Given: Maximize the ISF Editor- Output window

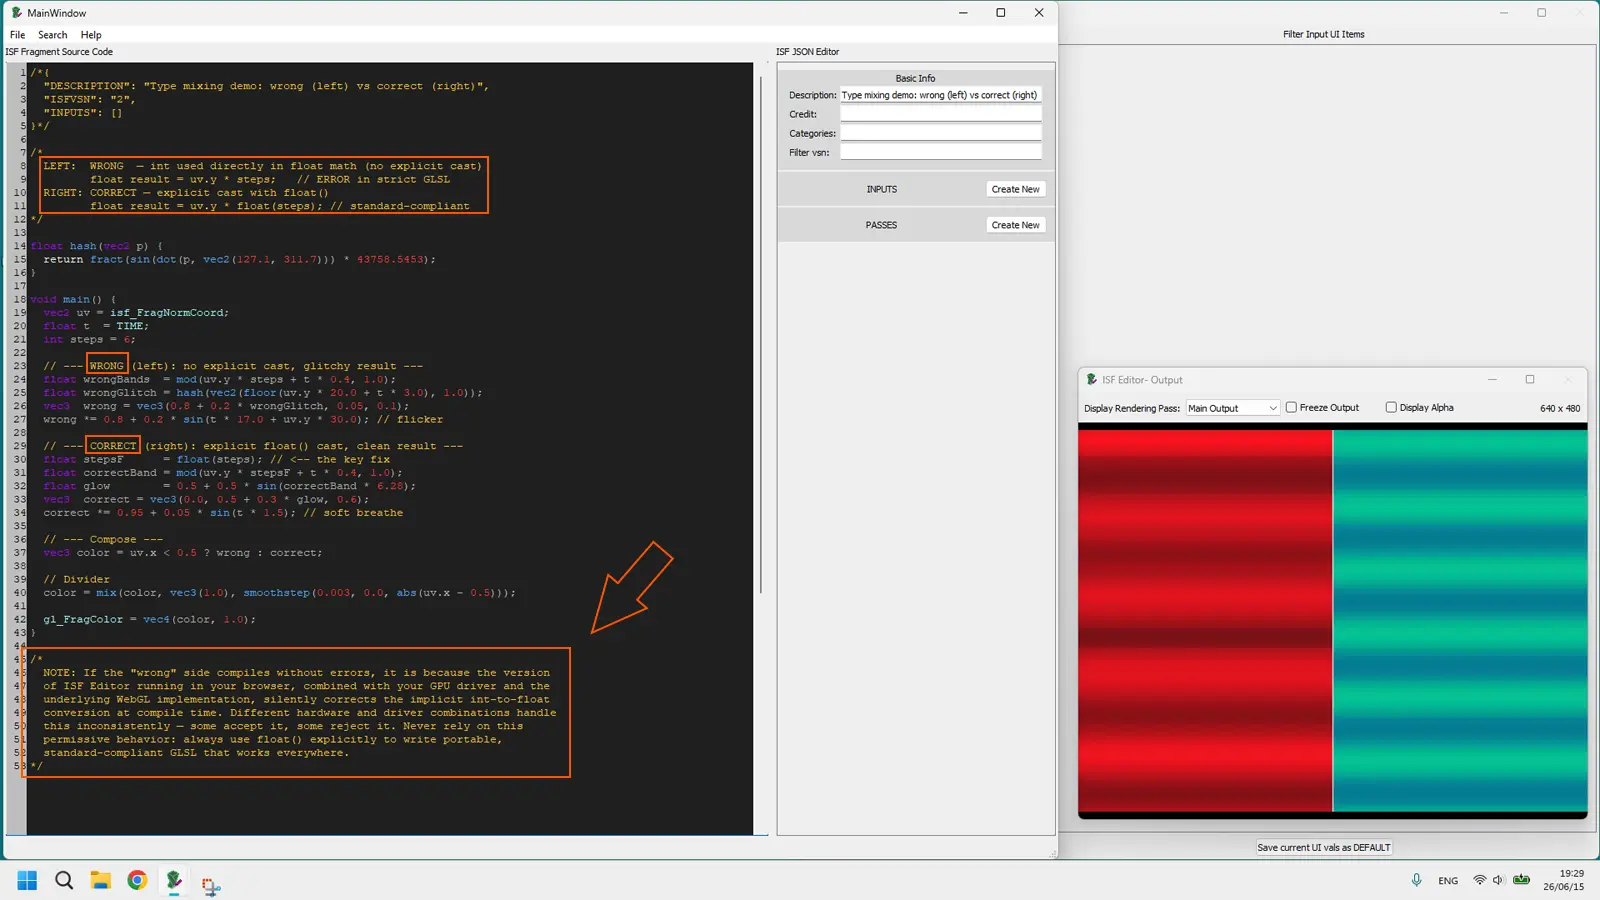Looking at the screenshot, I should click(x=1530, y=380).
